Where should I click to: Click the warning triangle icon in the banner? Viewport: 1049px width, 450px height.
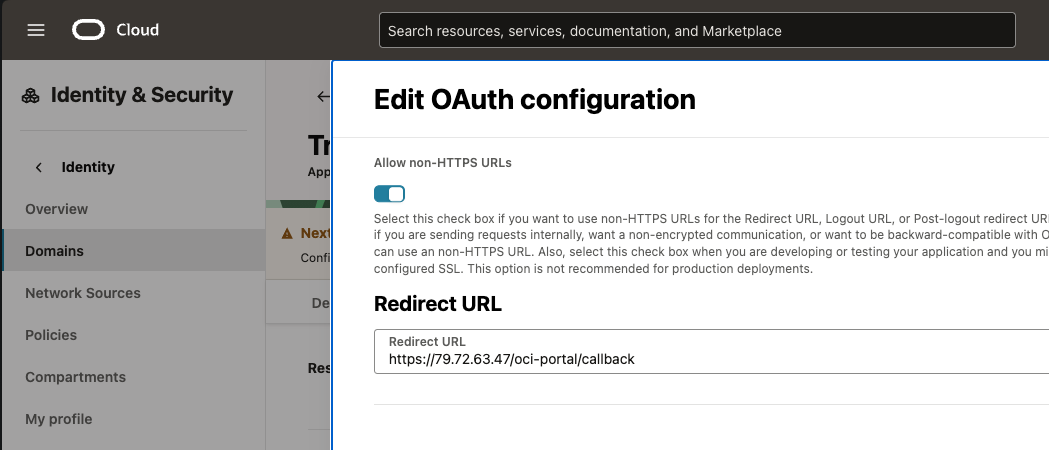tap(288, 233)
